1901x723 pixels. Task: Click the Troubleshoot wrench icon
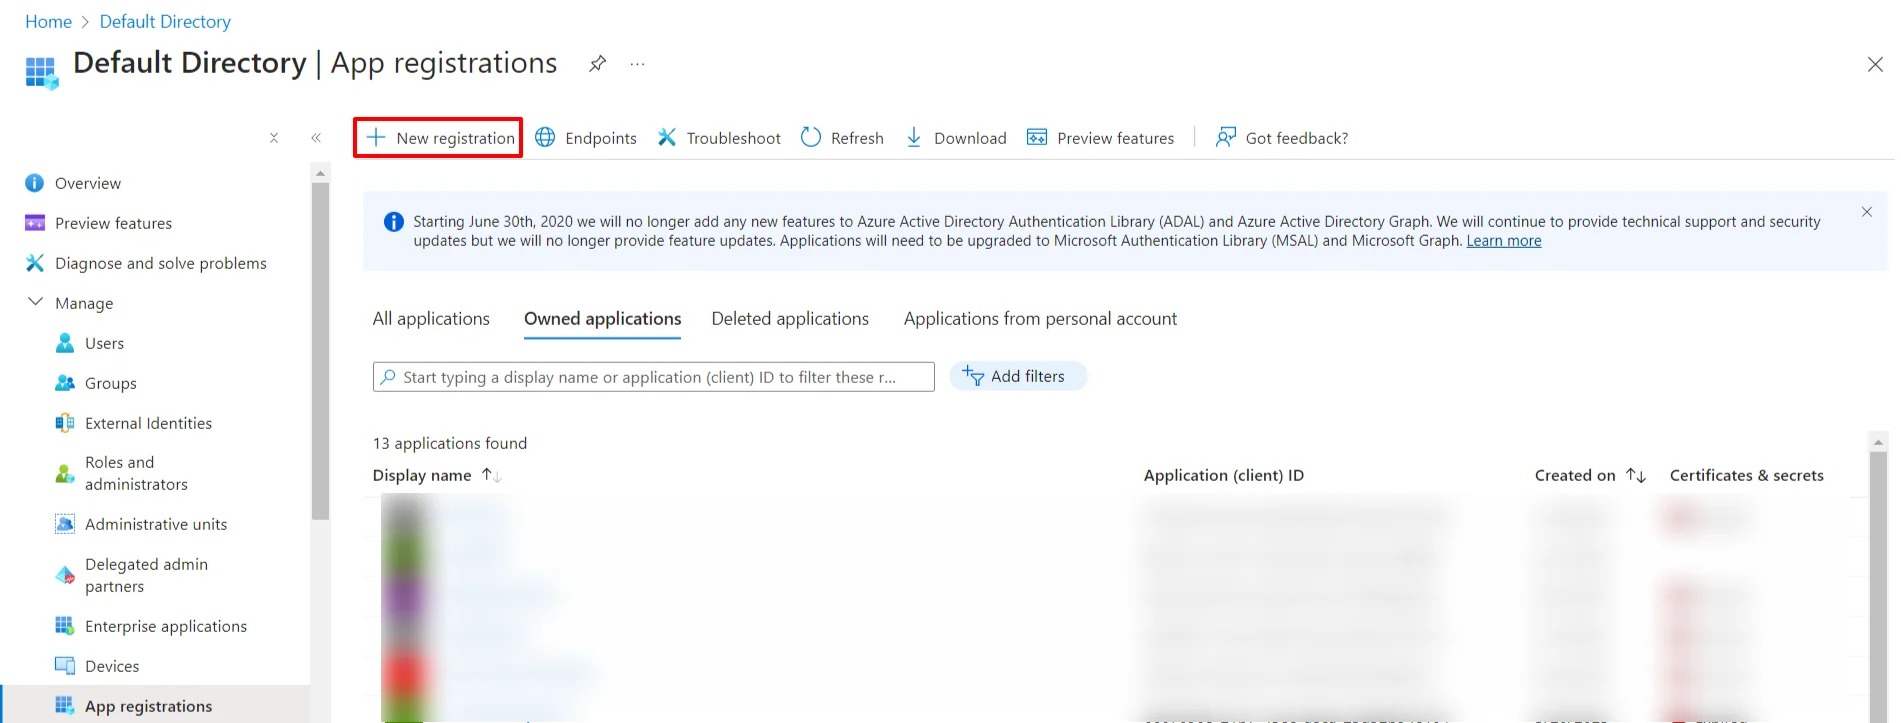click(667, 137)
